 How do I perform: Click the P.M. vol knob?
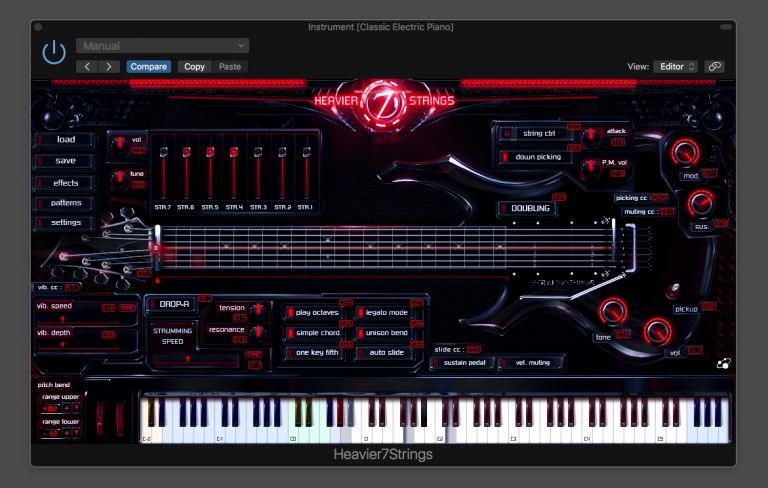pyautogui.click(x=590, y=164)
